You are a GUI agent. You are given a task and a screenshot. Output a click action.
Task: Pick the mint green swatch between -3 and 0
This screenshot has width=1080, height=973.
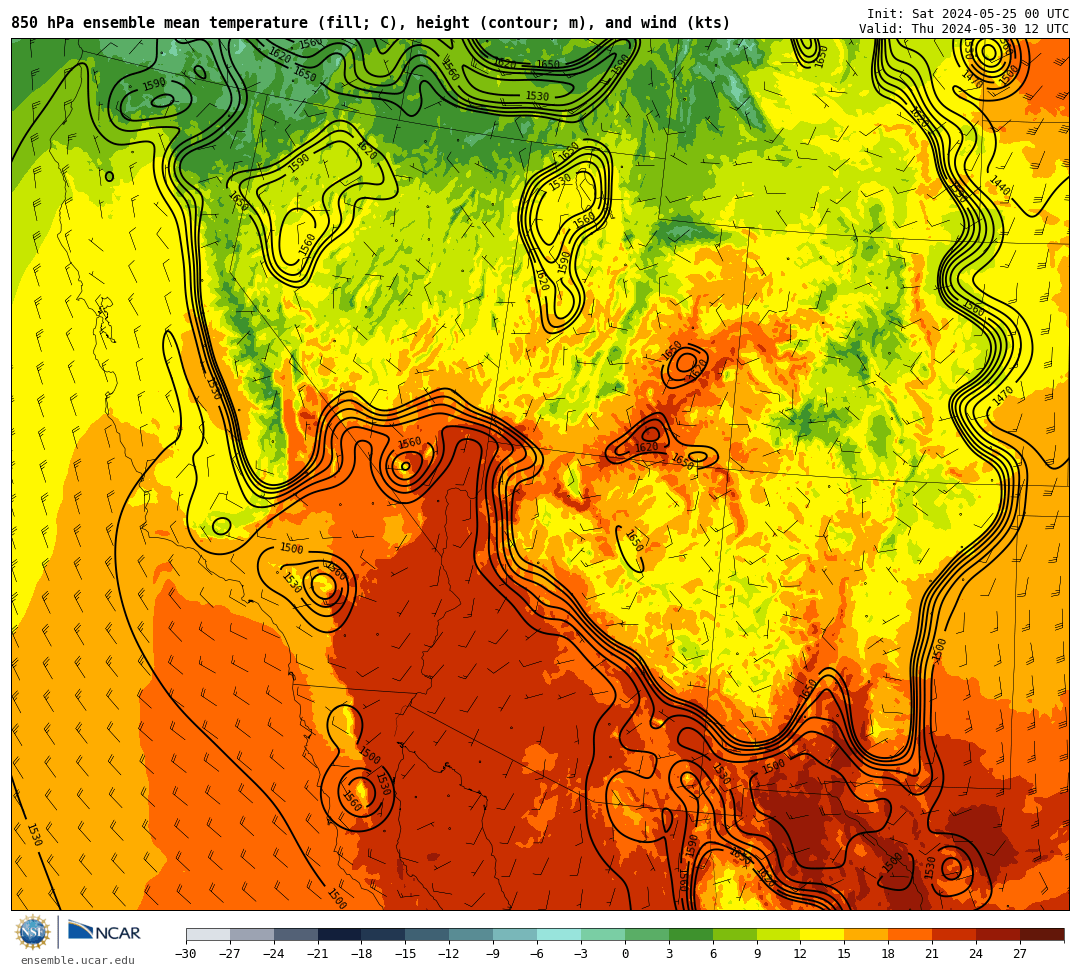coord(603,934)
